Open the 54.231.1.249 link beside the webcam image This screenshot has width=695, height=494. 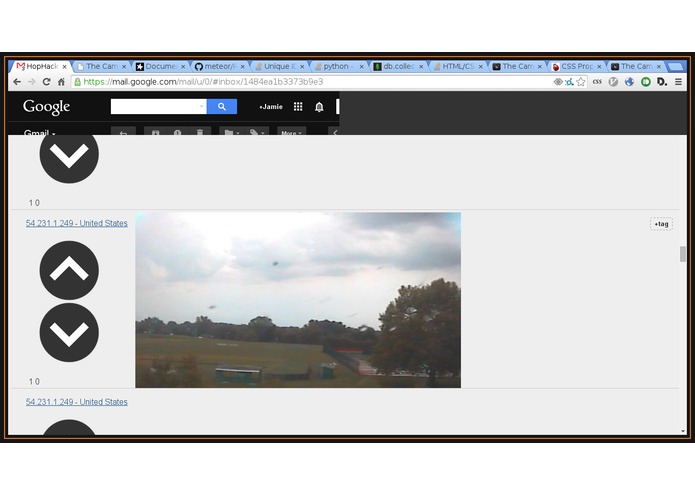[77, 223]
